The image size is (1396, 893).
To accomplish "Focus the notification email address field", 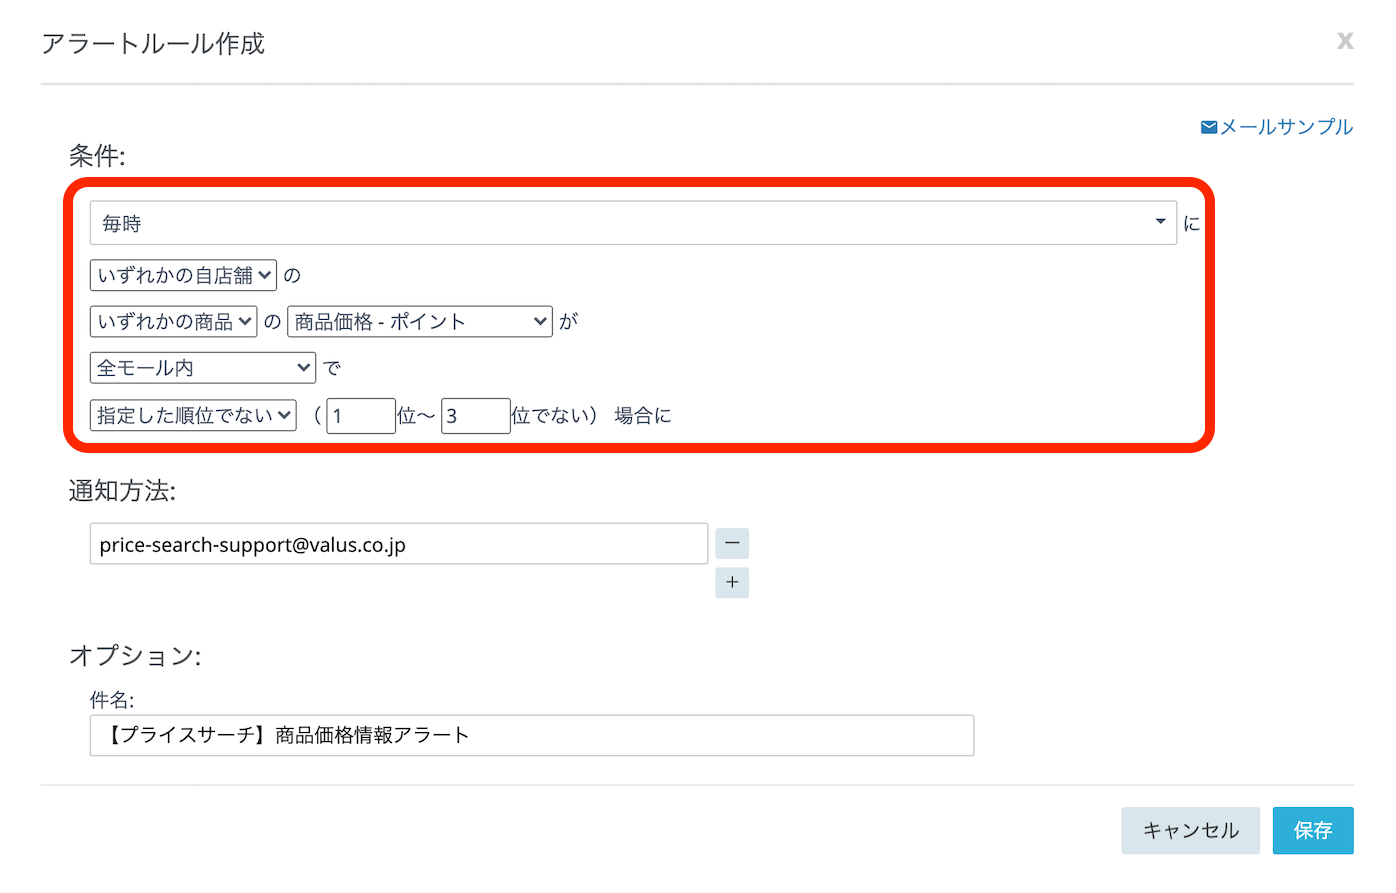I will coord(398,544).
